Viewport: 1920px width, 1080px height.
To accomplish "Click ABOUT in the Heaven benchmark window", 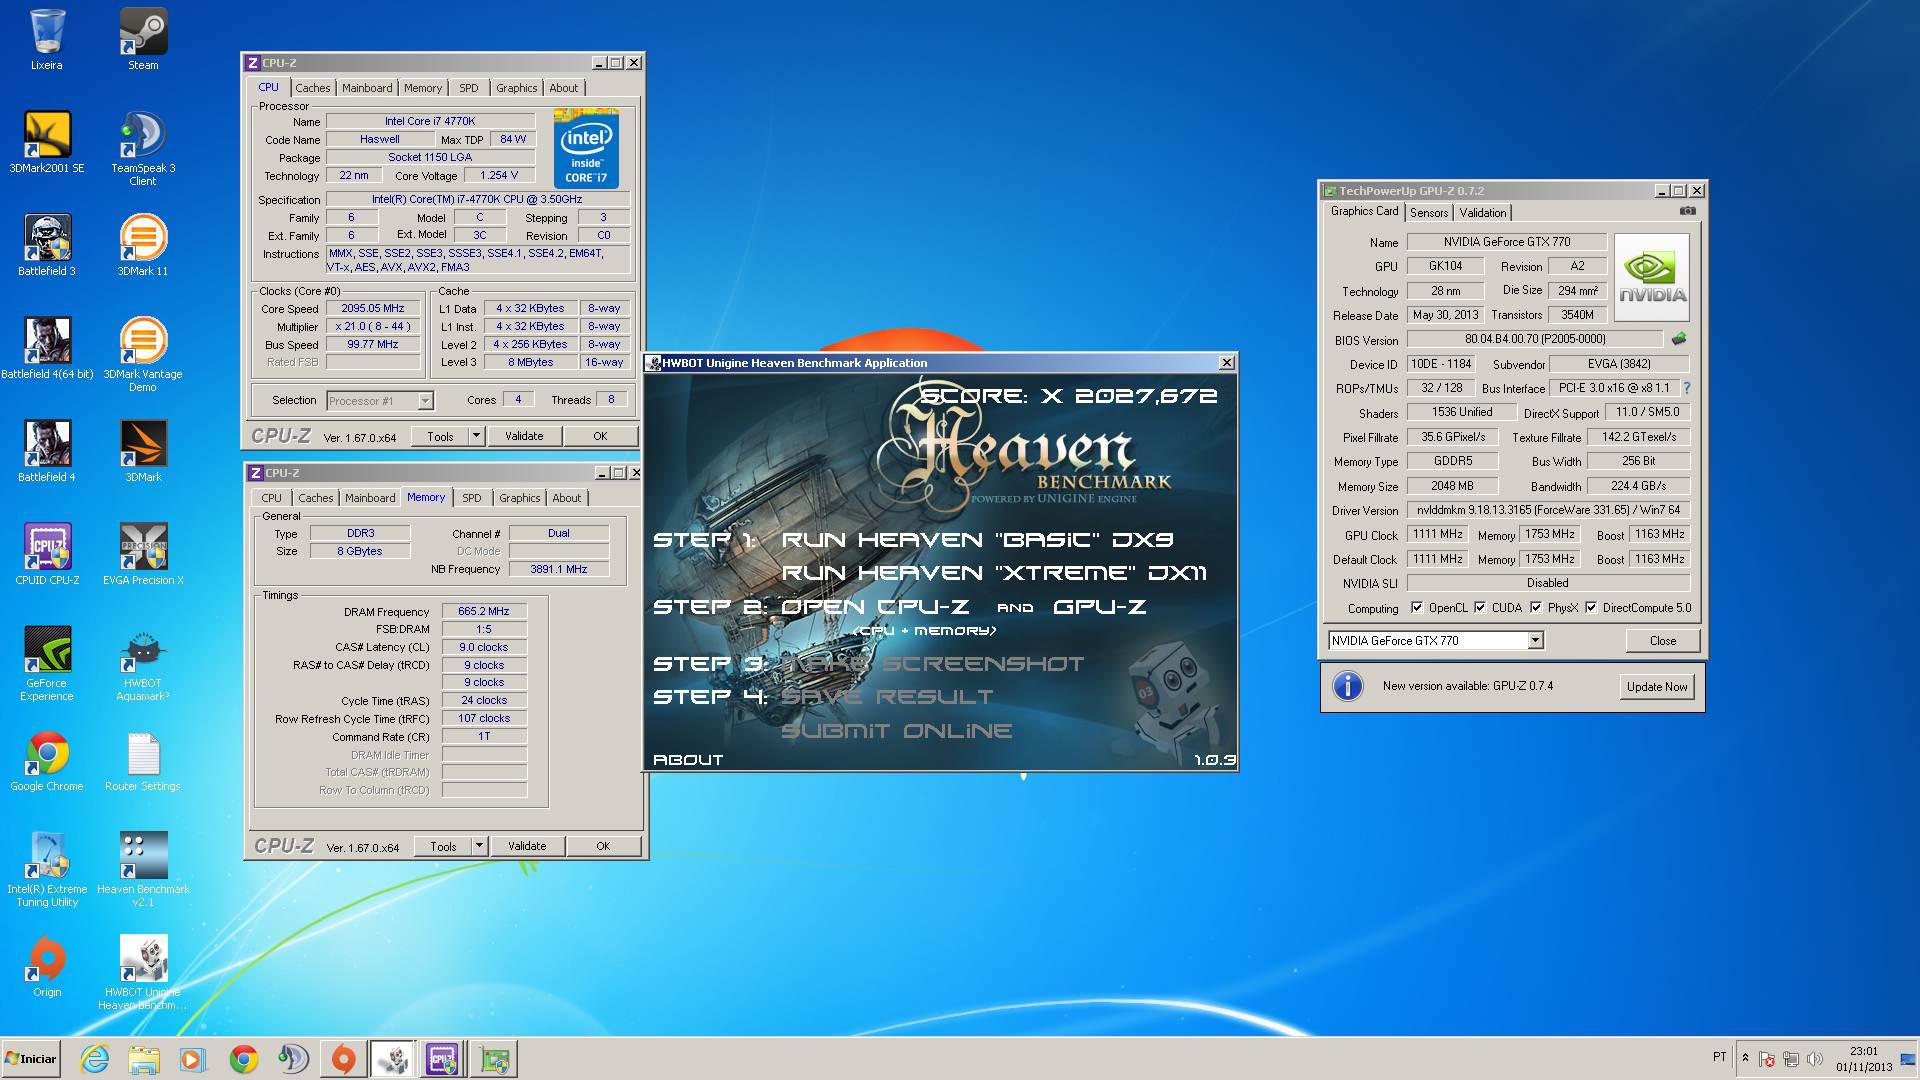I will pyautogui.click(x=688, y=760).
